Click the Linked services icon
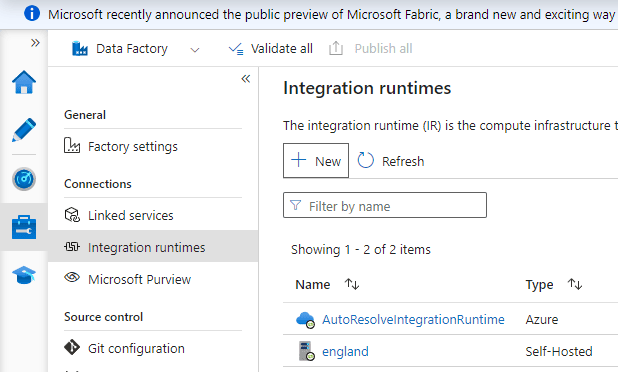This screenshot has height=372, width=618. (72, 215)
